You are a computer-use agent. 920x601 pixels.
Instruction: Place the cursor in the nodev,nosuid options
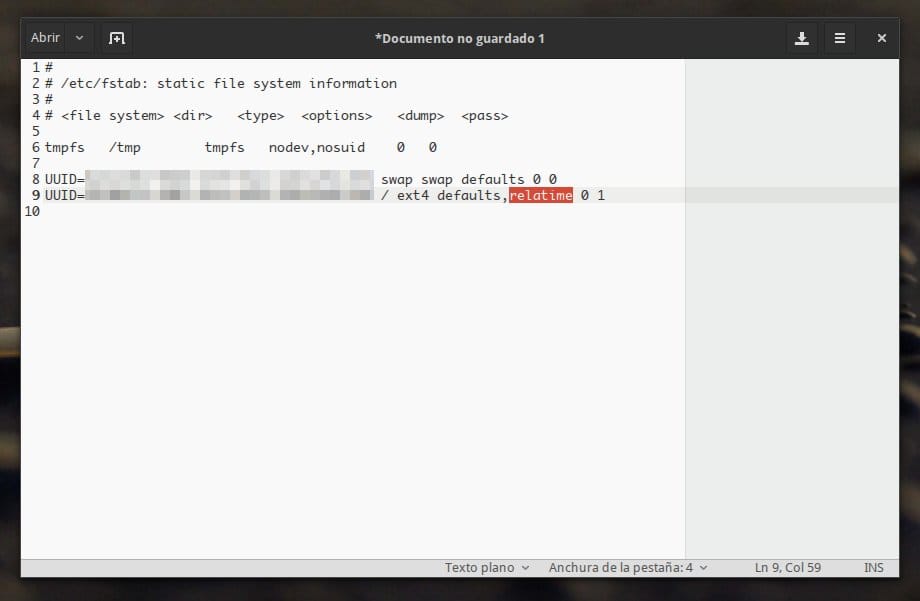click(x=317, y=147)
